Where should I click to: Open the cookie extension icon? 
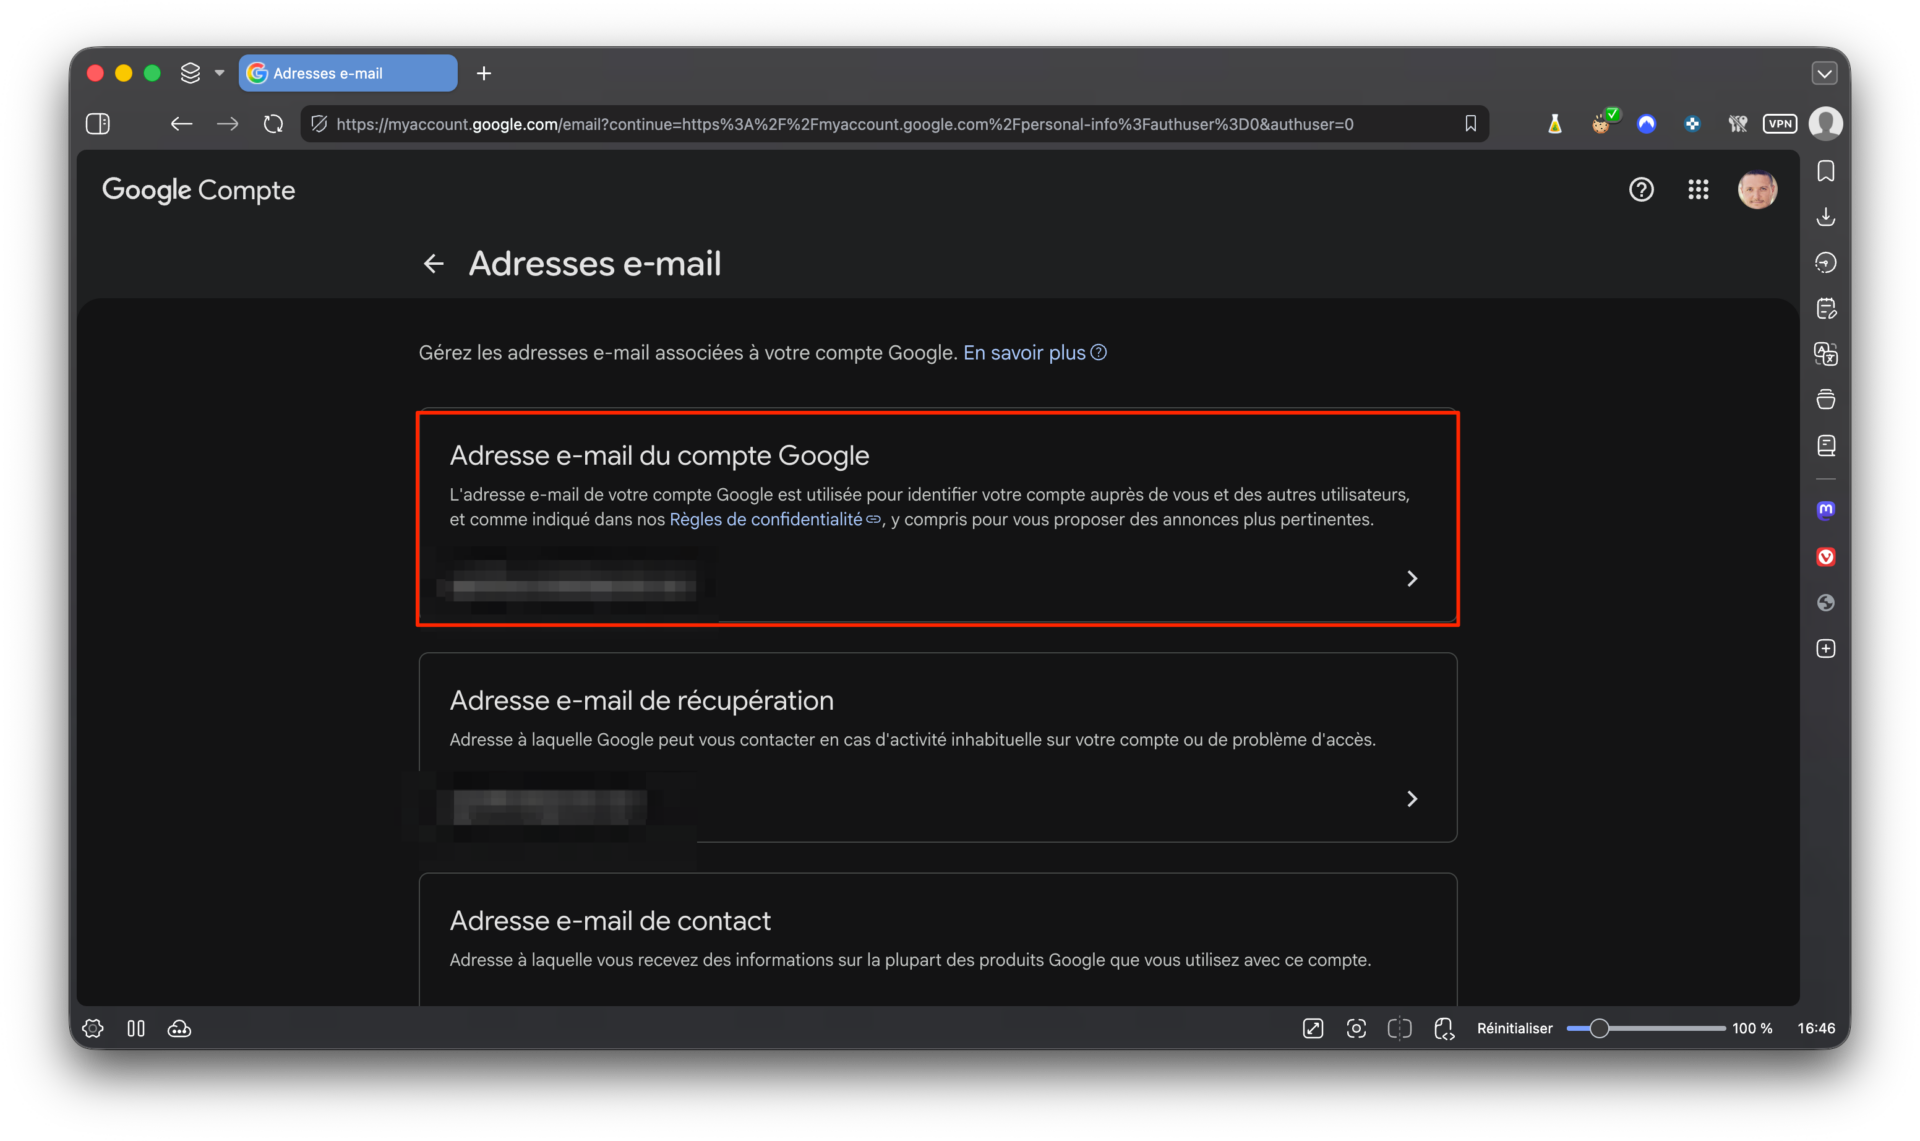(1602, 122)
